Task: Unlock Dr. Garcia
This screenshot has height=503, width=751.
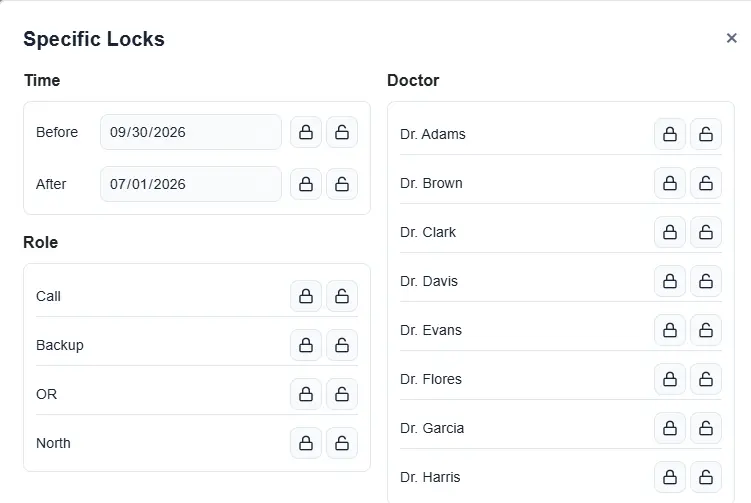Action: 706,428
